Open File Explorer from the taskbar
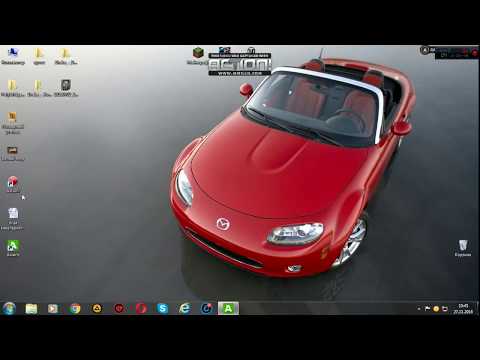The width and height of the screenshot is (480, 360). pyautogui.click(x=31, y=309)
